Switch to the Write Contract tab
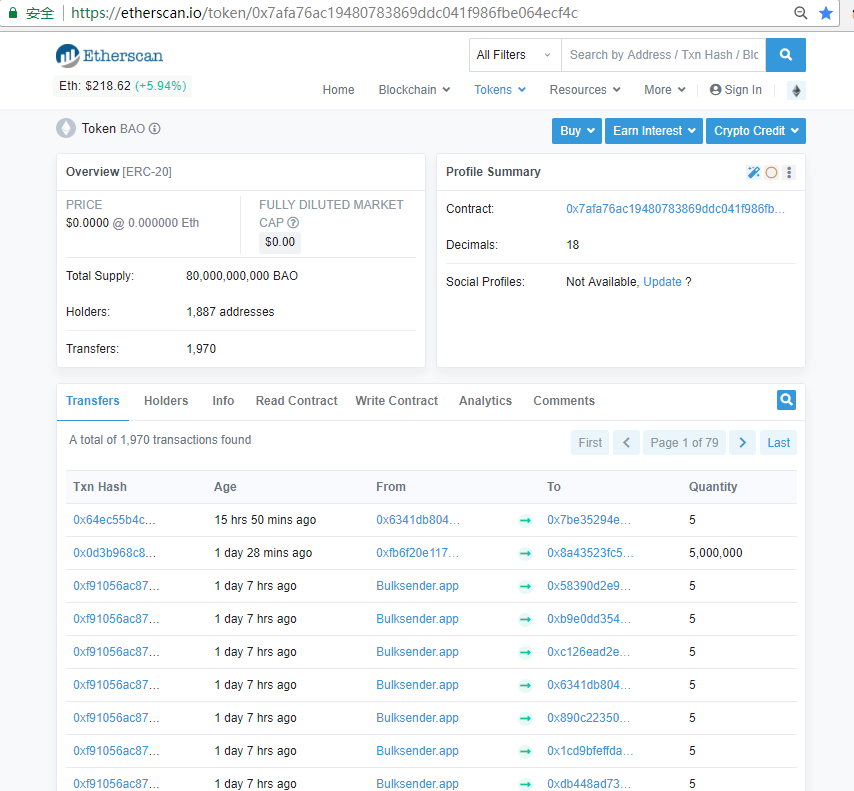The width and height of the screenshot is (854, 791). (396, 401)
